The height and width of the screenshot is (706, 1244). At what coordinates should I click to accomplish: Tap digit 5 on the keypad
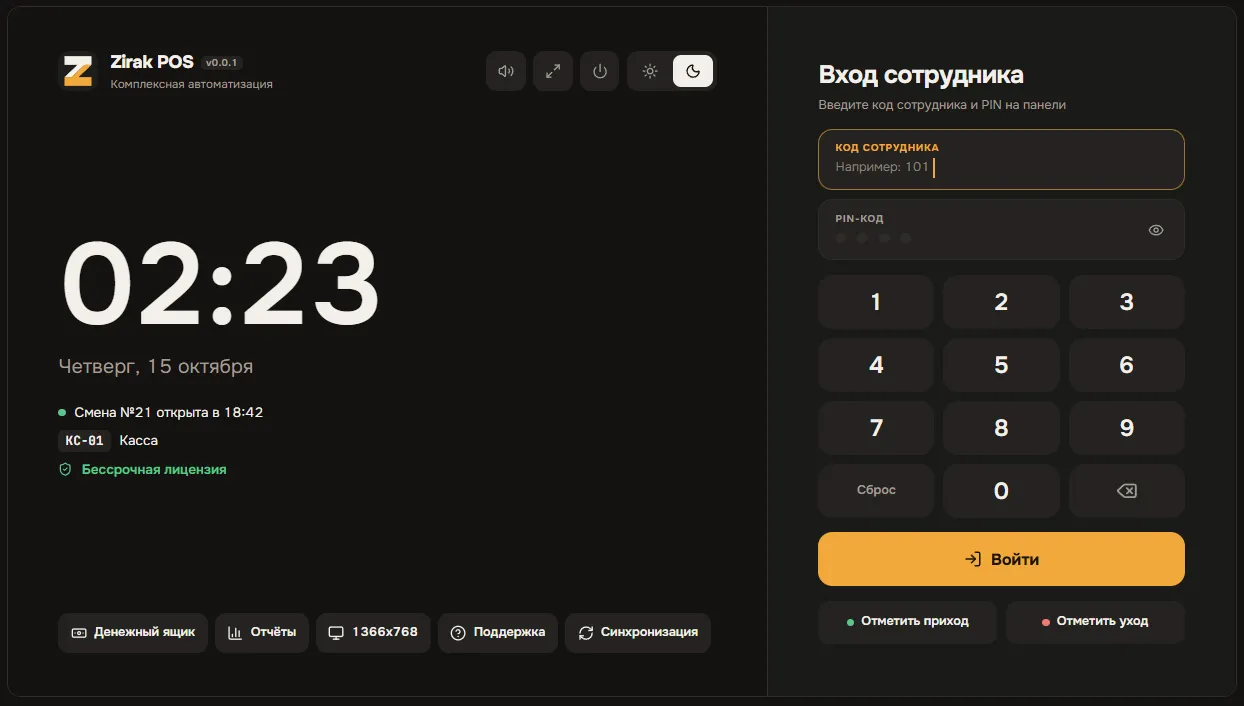pyautogui.click(x=1001, y=365)
